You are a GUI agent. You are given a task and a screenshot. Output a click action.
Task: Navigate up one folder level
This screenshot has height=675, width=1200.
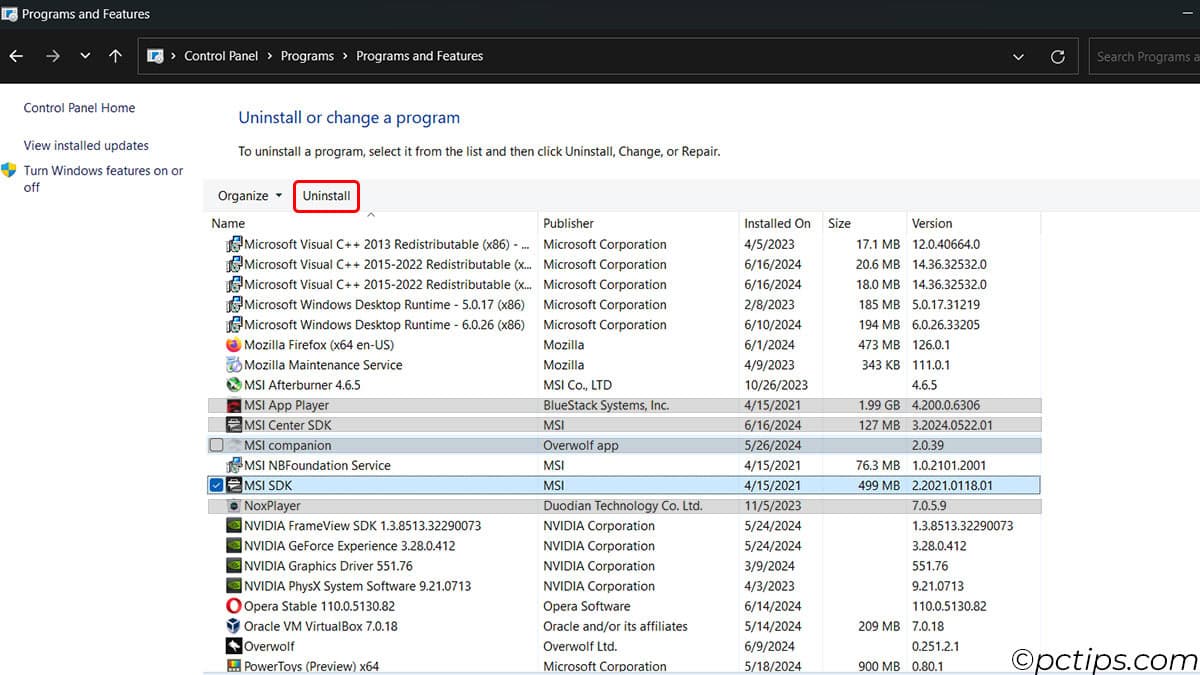115,56
